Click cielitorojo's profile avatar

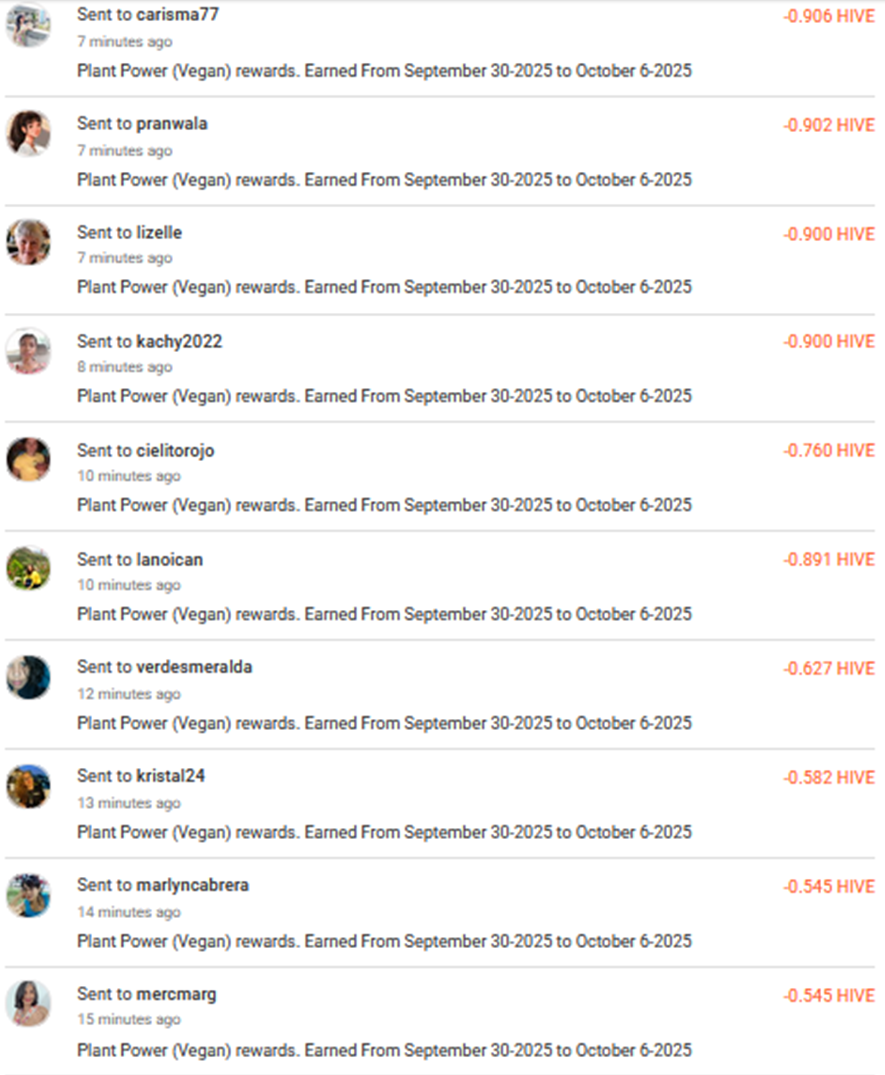pos(28,460)
